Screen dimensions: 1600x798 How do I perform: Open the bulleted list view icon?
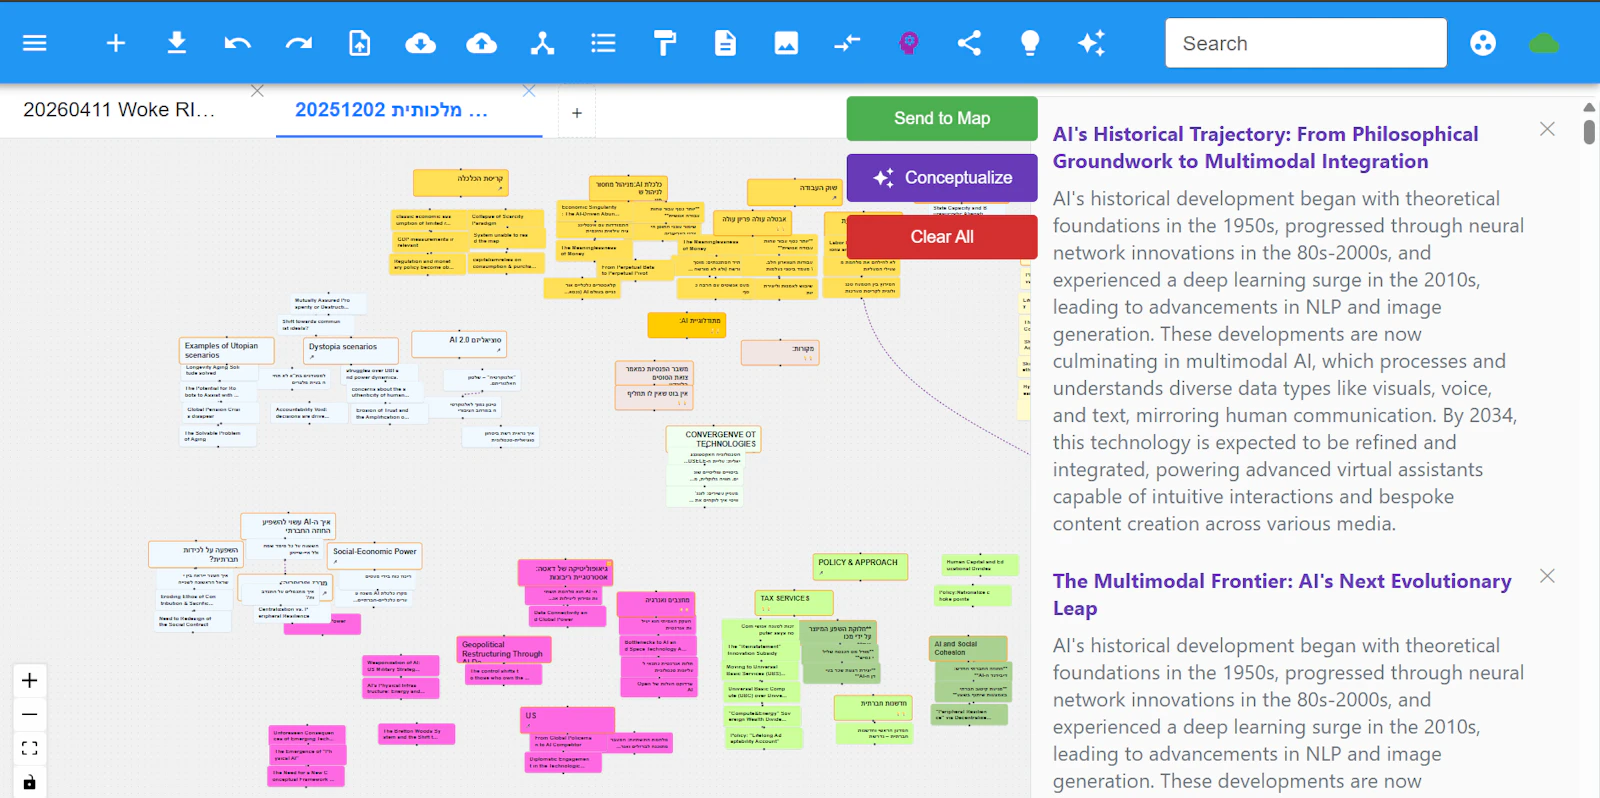tap(604, 43)
